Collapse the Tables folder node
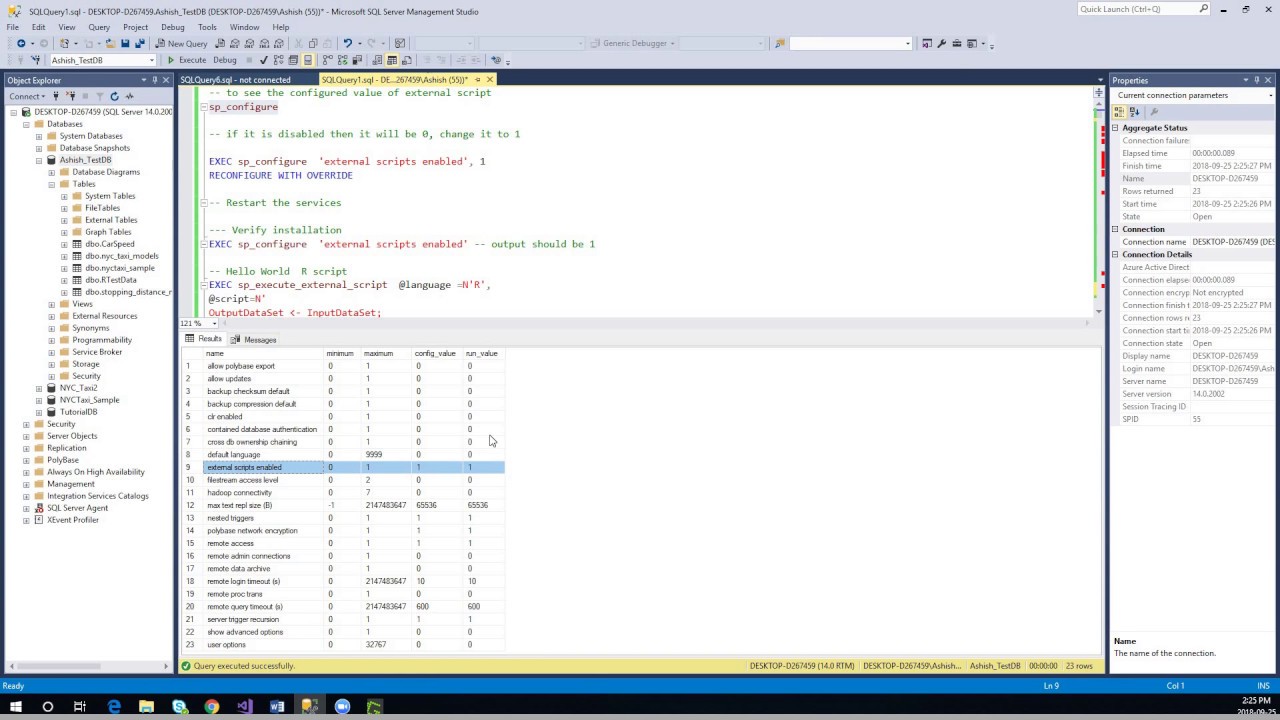Screen dimensions: 1280x720 52,184
